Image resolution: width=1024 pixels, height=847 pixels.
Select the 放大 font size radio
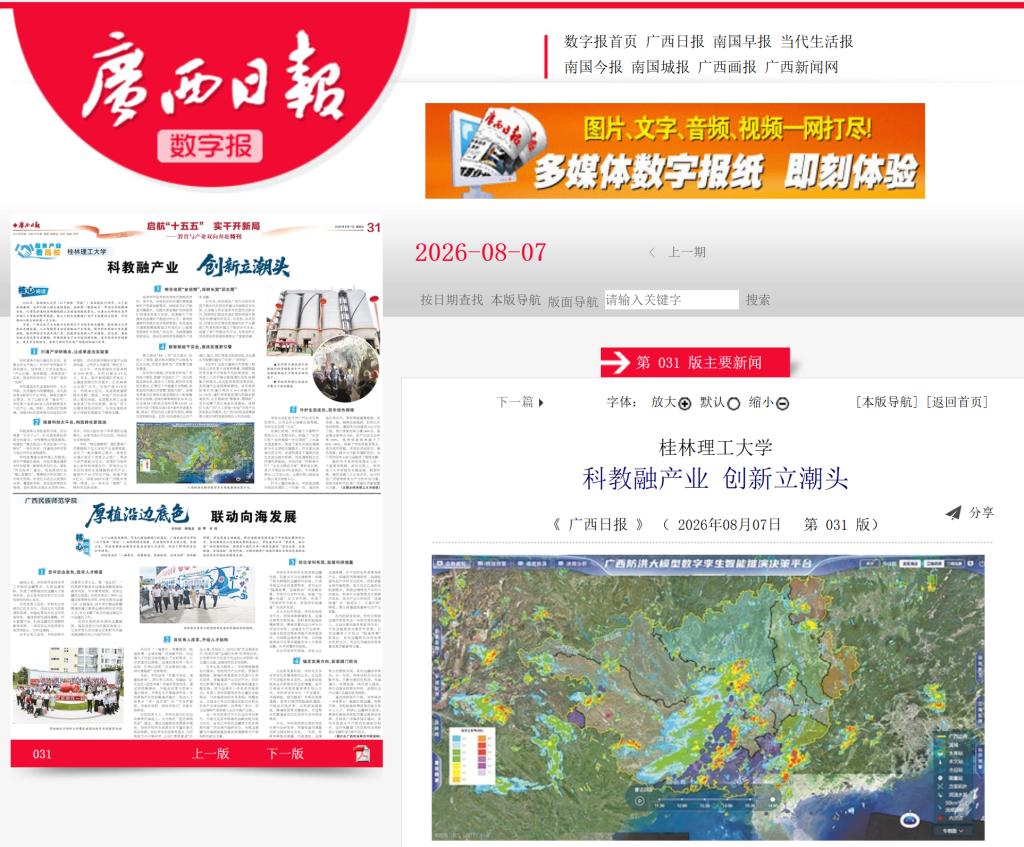(684, 404)
